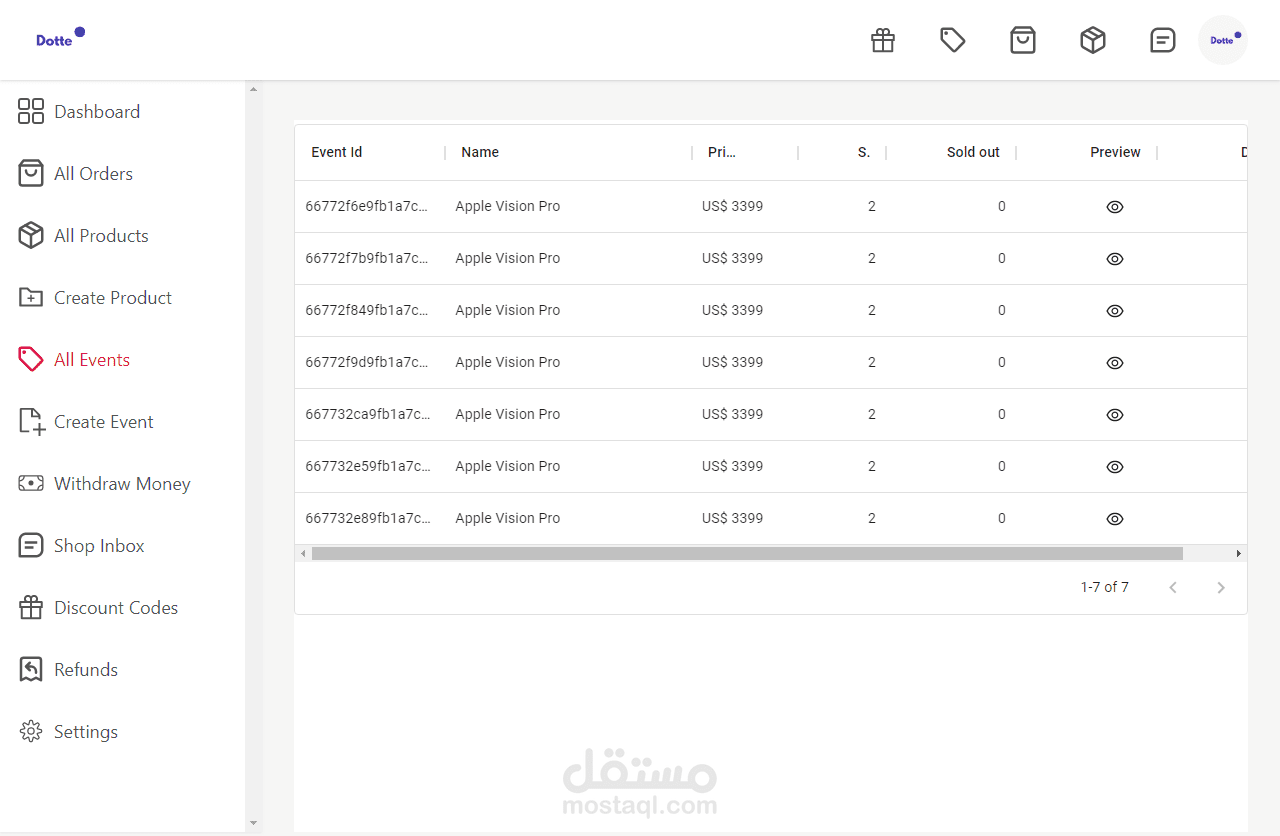
Task: Select event ID cell 66772f849fb1a7c...
Action: pyautogui.click(x=368, y=310)
